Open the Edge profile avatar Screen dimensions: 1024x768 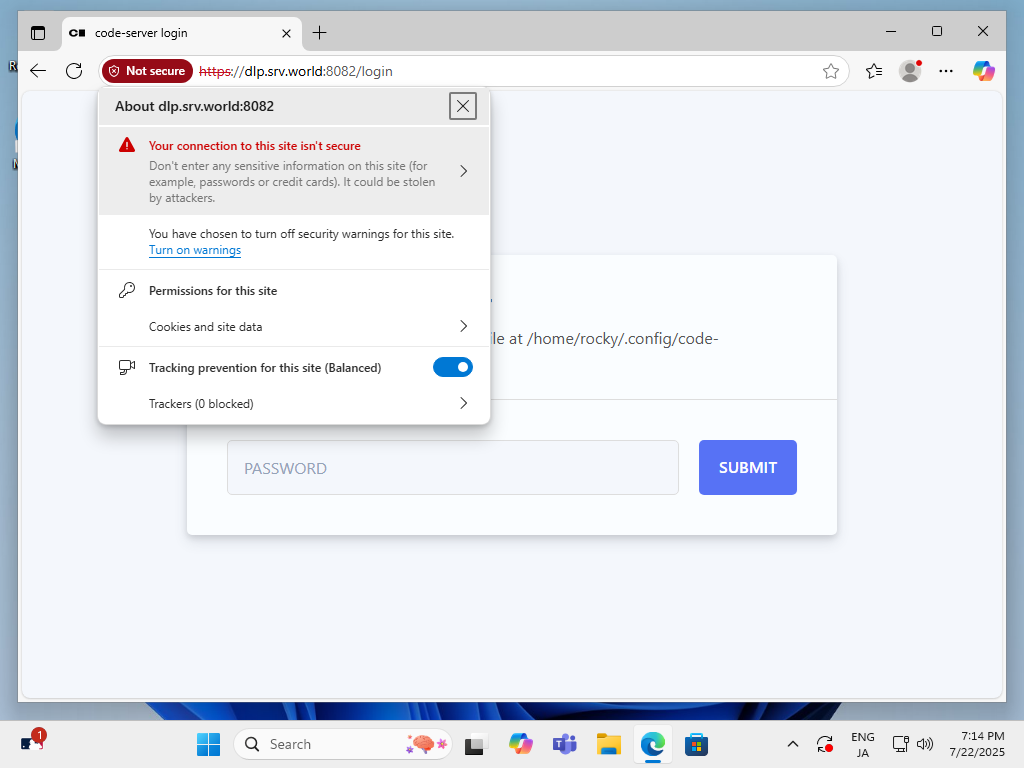(910, 71)
